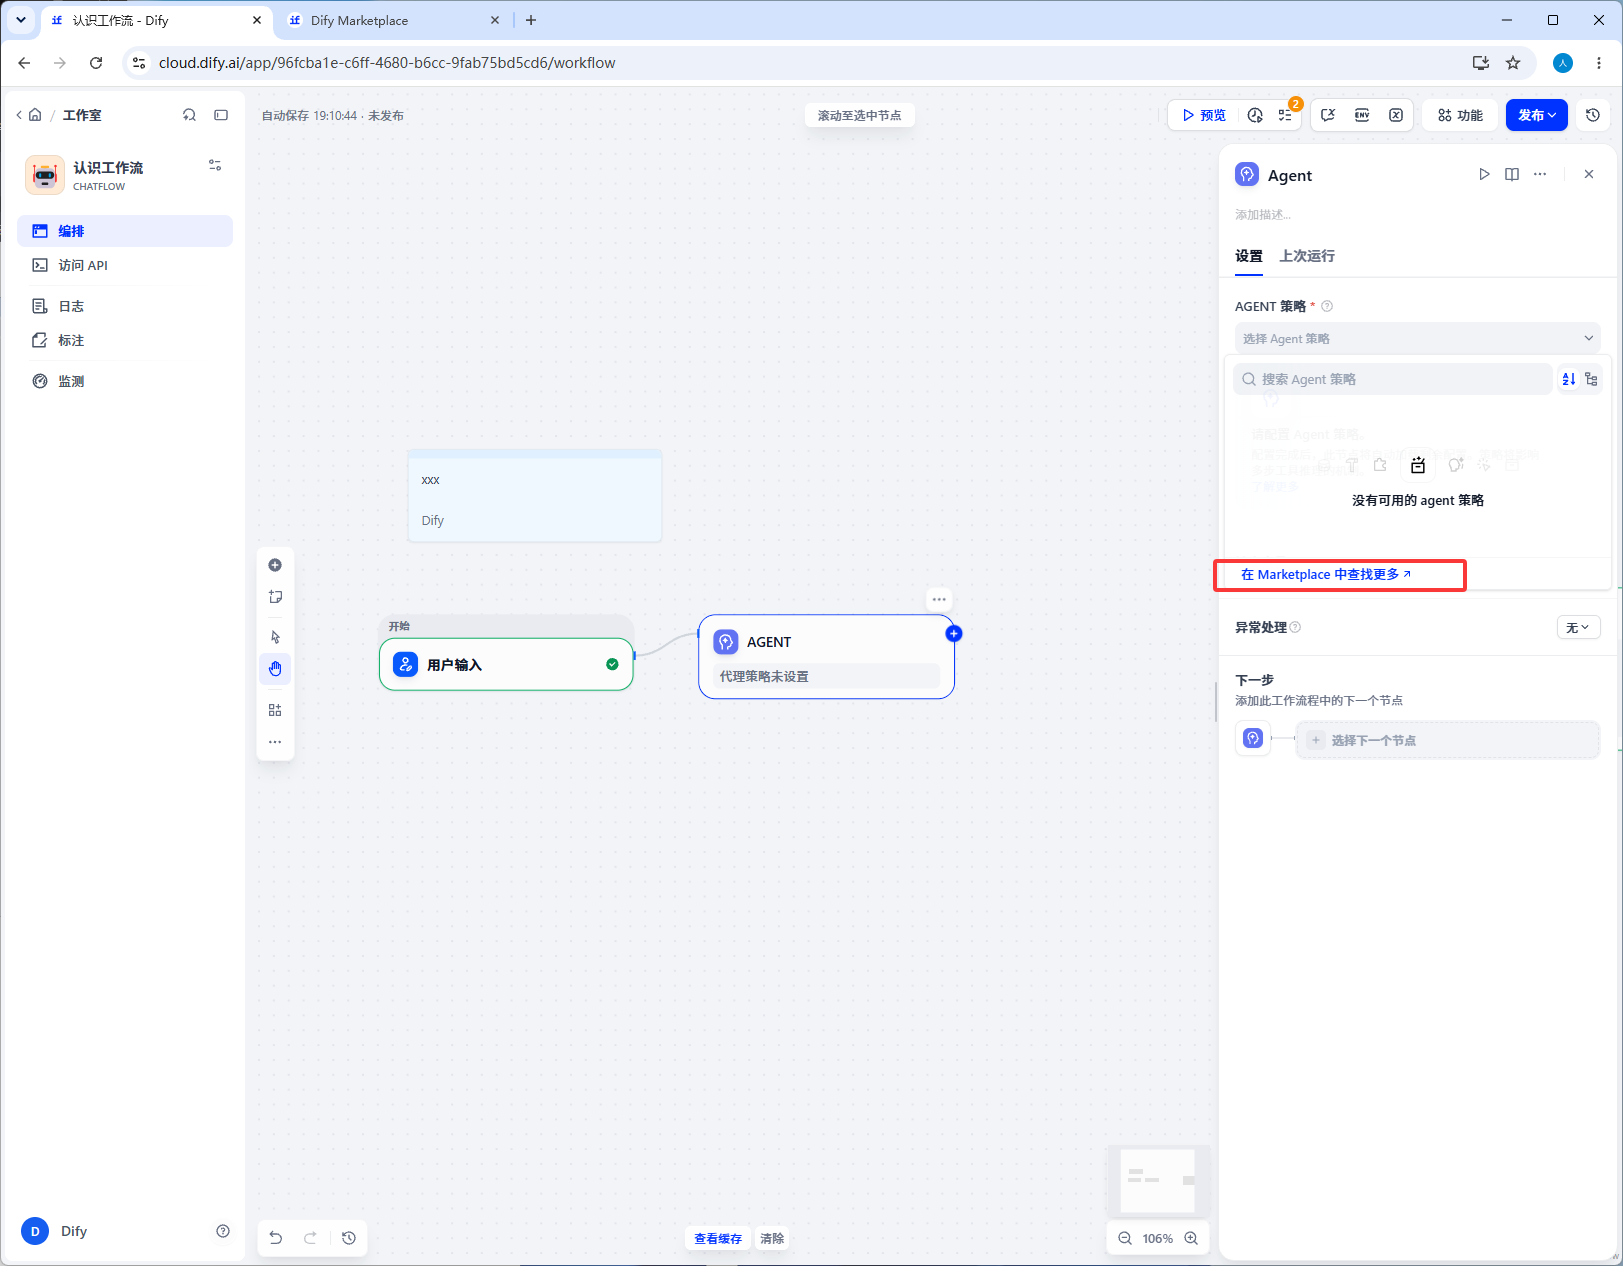
Task: Open the 106% zoom level menu
Action: tap(1158, 1238)
